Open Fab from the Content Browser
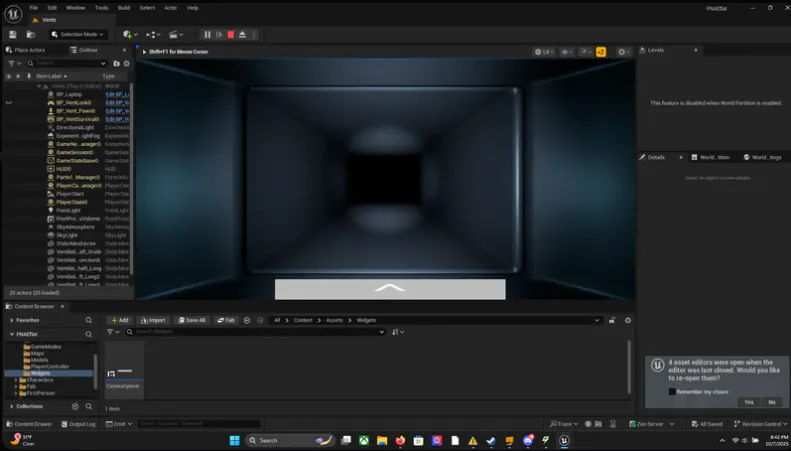This screenshot has height=451, width=791. [225, 320]
